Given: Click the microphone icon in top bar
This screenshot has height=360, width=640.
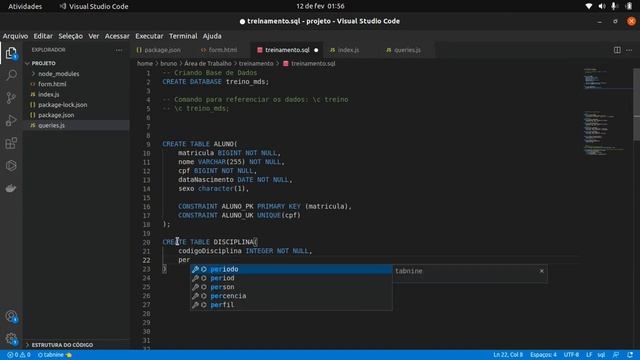Looking at the screenshot, I should click(x=613, y=6).
